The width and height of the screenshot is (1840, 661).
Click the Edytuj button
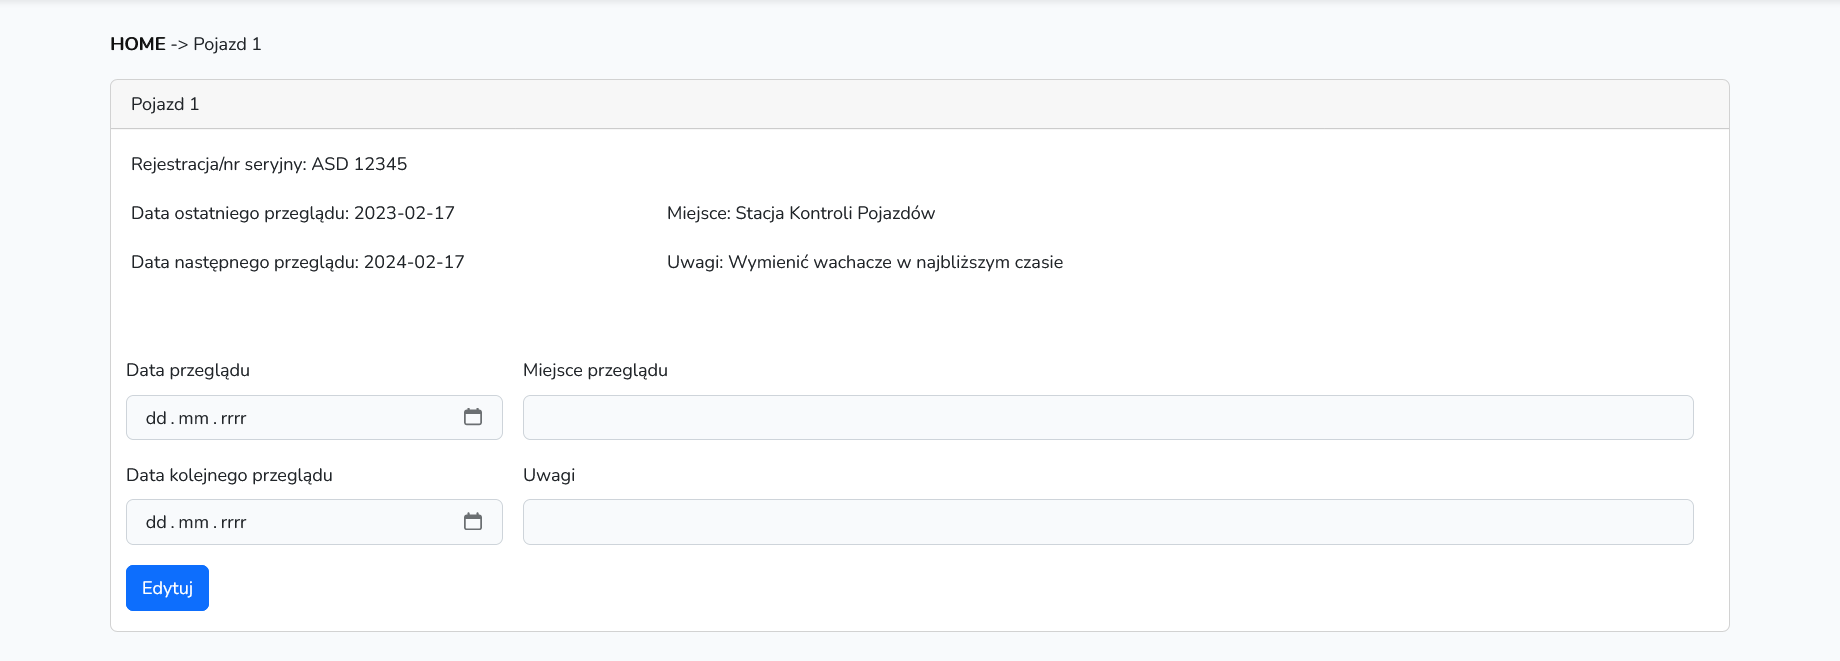(167, 588)
